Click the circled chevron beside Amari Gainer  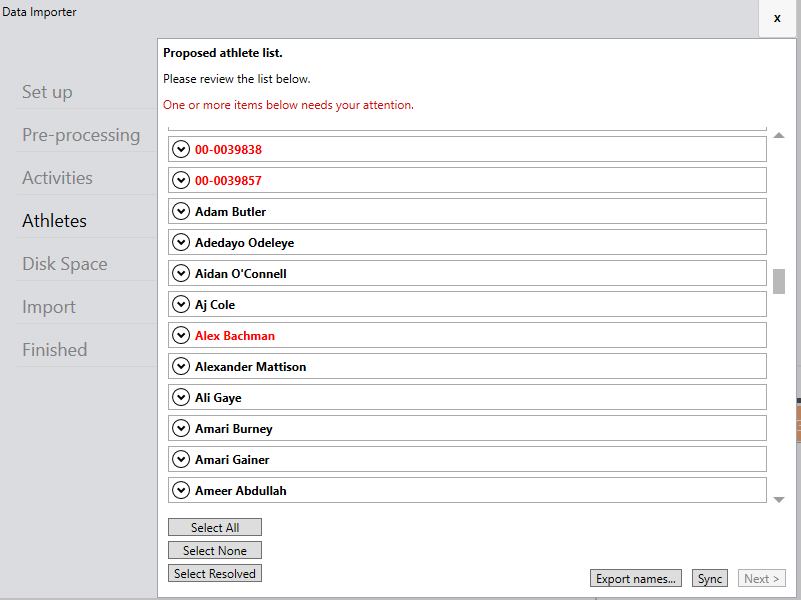[181, 459]
